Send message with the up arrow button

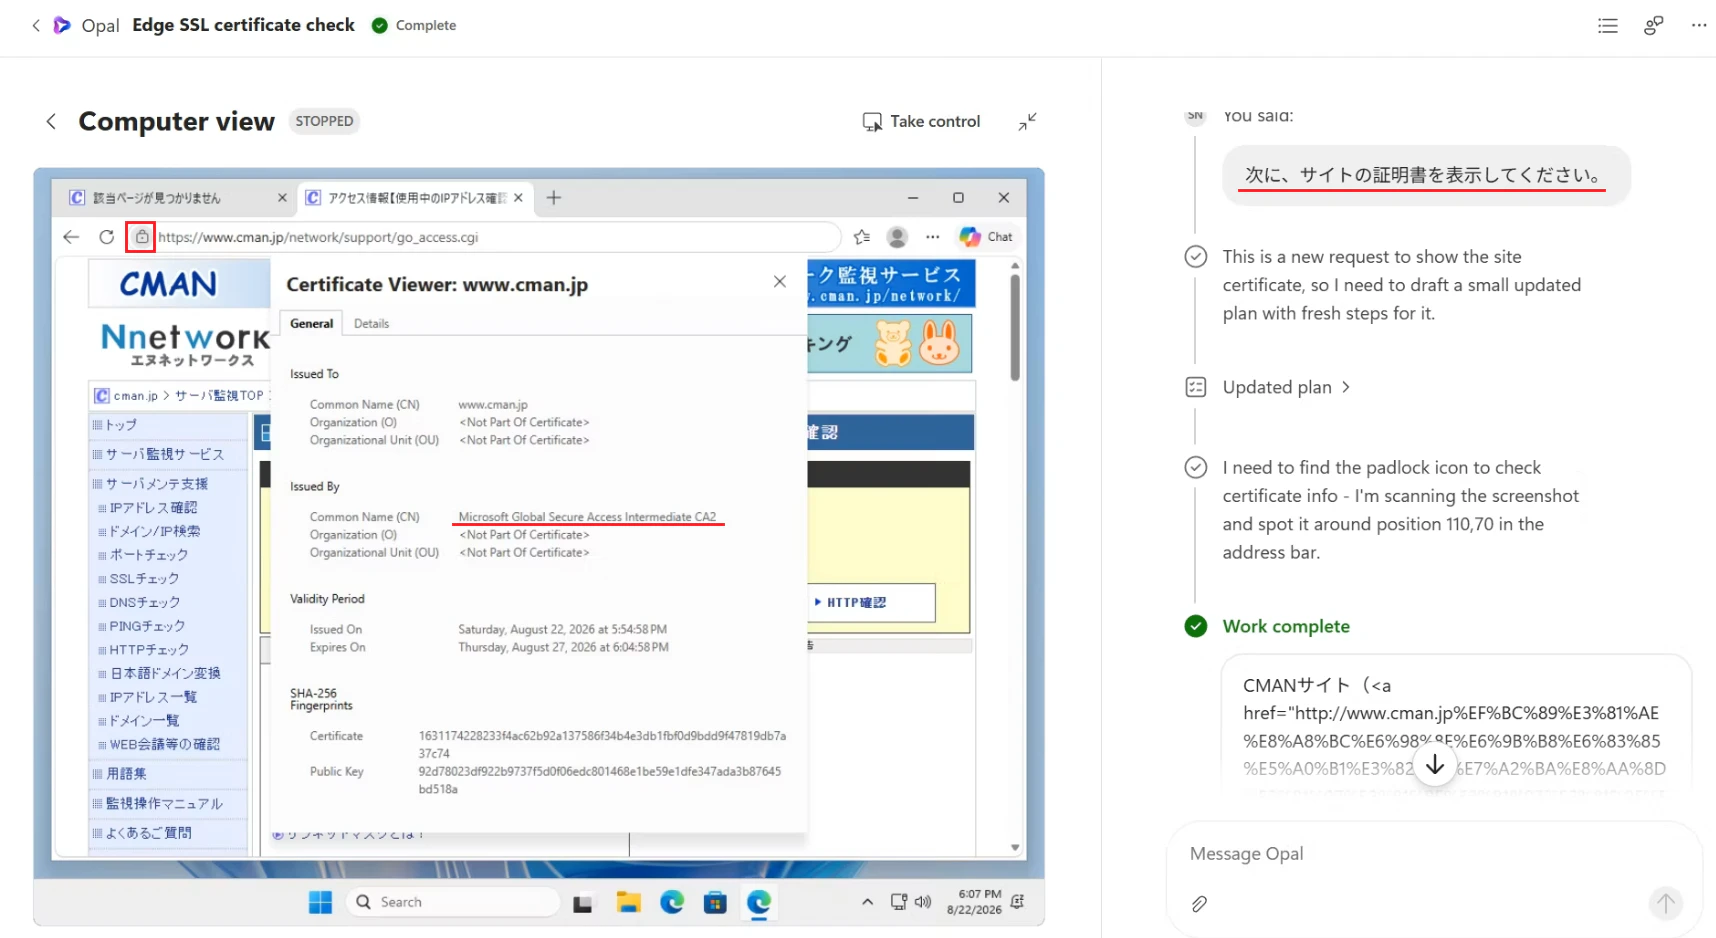pyautogui.click(x=1665, y=904)
